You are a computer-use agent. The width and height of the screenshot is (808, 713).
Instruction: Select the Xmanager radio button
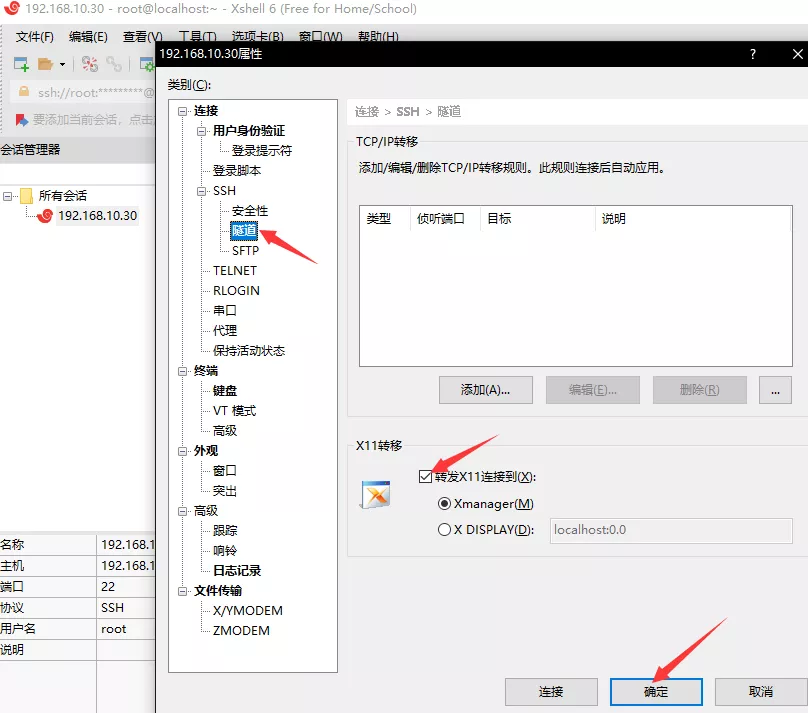[444, 503]
